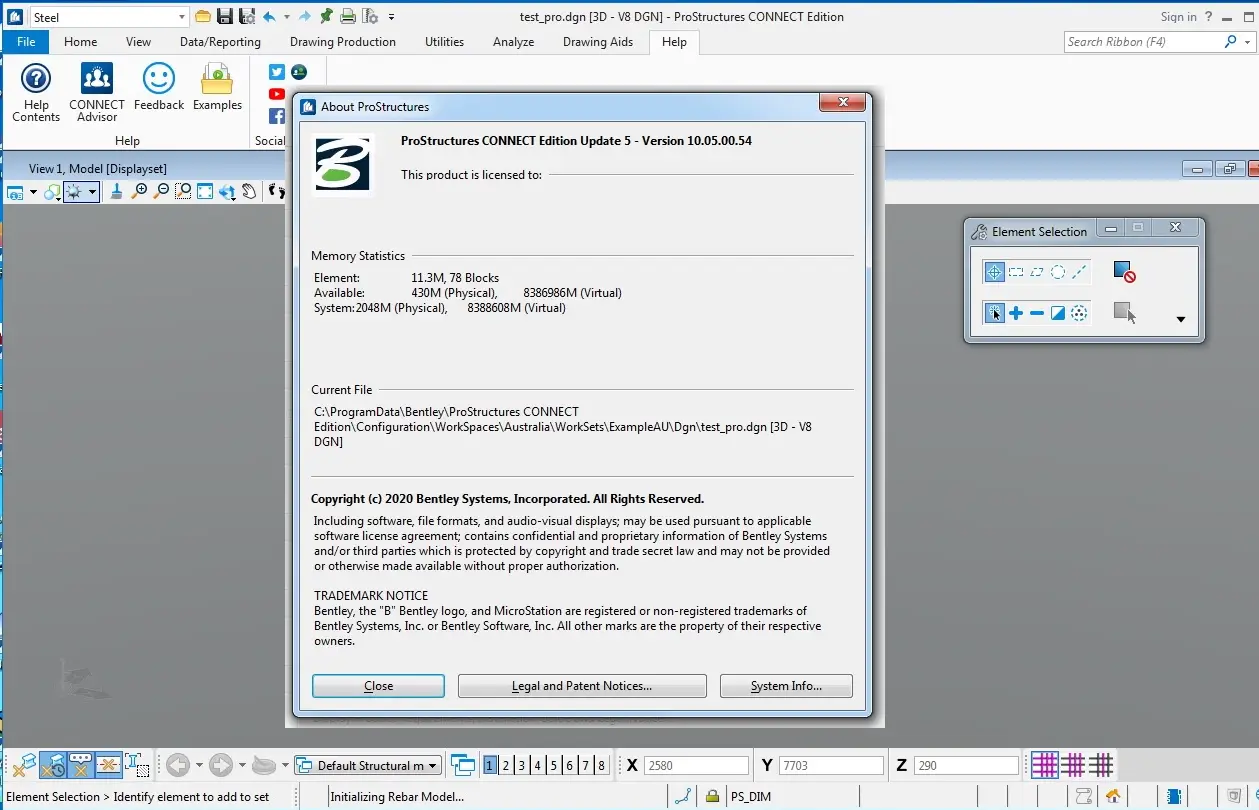The height and width of the screenshot is (810, 1259).
Task: Click the Window Area zoom icon
Action: (183, 192)
